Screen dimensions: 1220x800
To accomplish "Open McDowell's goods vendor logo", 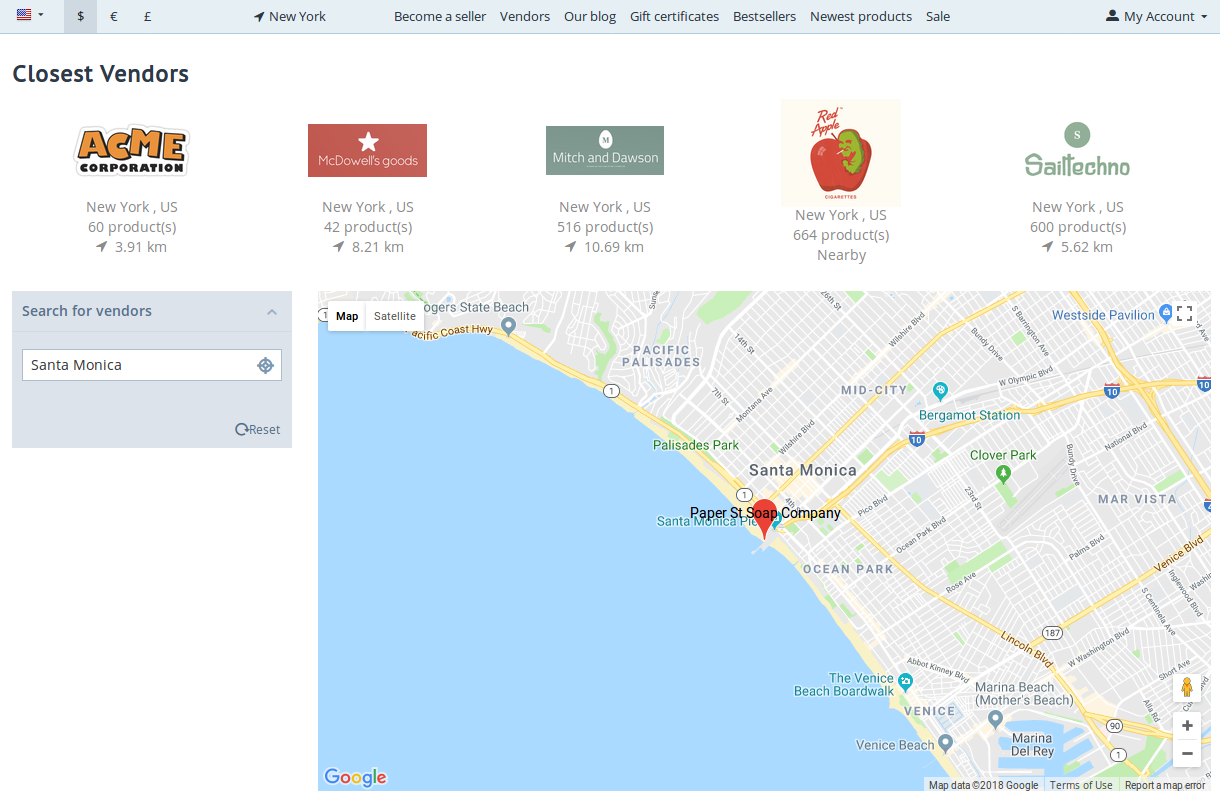I will pyautogui.click(x=367, y=150).
